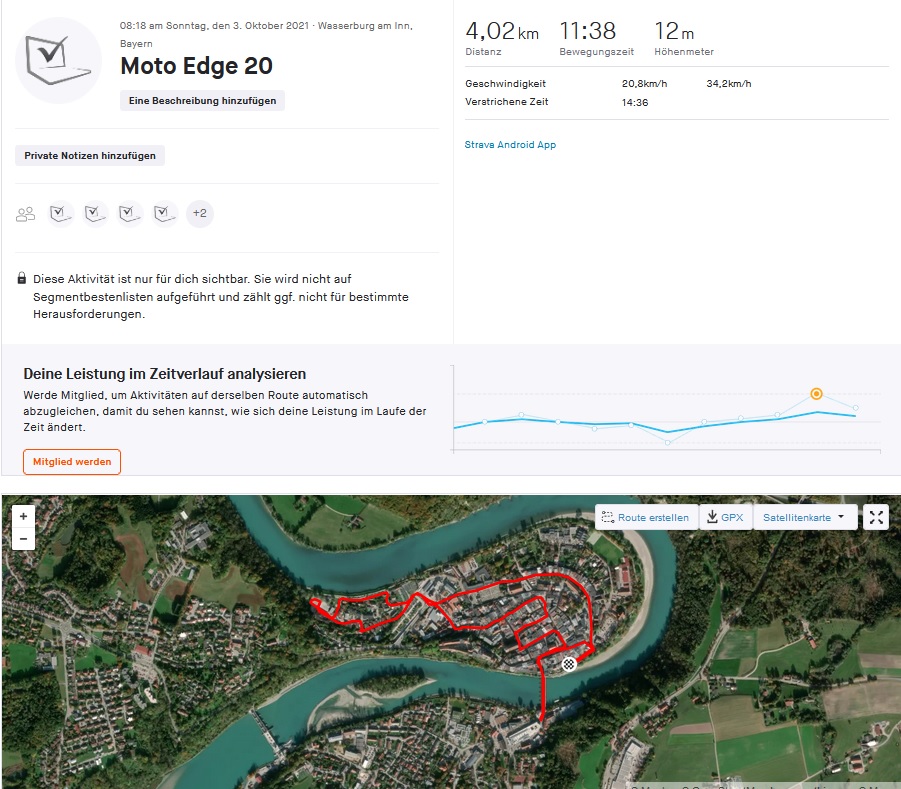The width and height of the screenshot is (901, 789).
Task: Open the first participant avatar
Action: [61, 213]
